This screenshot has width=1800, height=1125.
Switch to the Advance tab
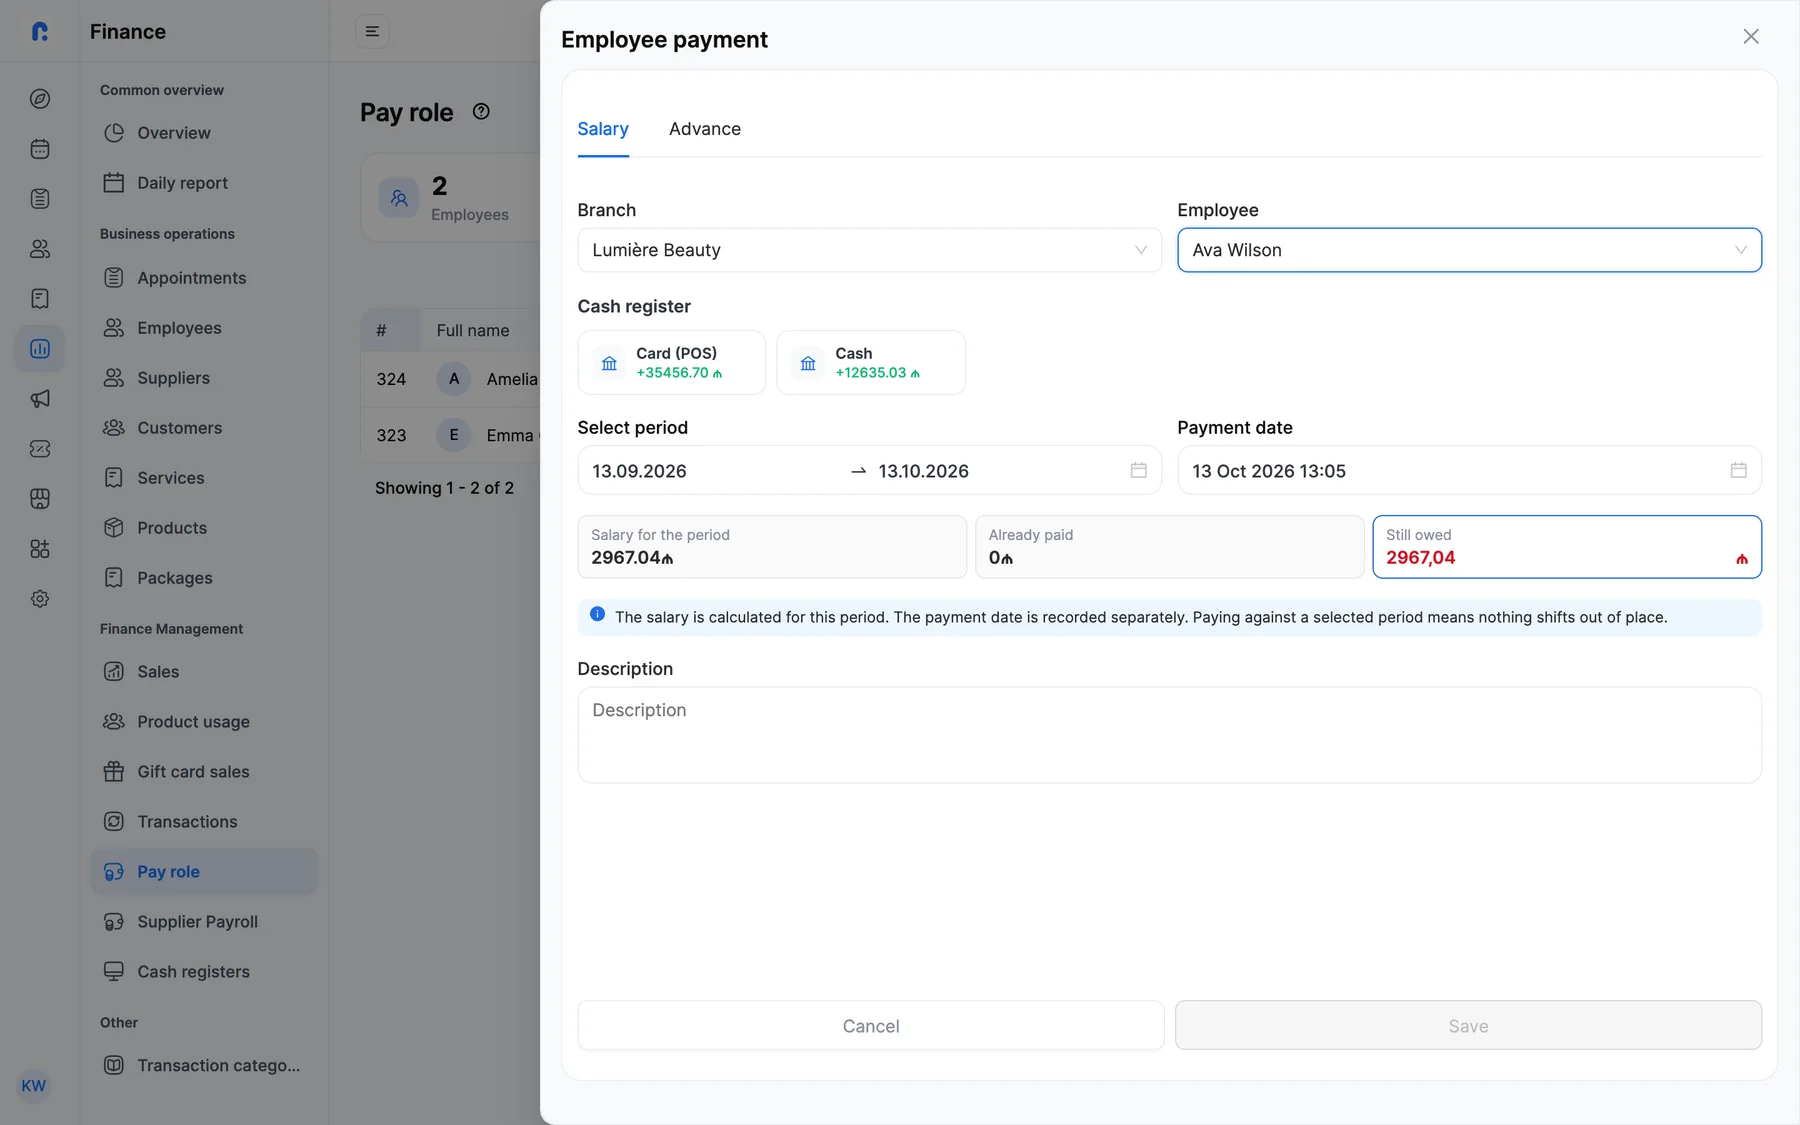pyautogui.click(x=705, y=129)
